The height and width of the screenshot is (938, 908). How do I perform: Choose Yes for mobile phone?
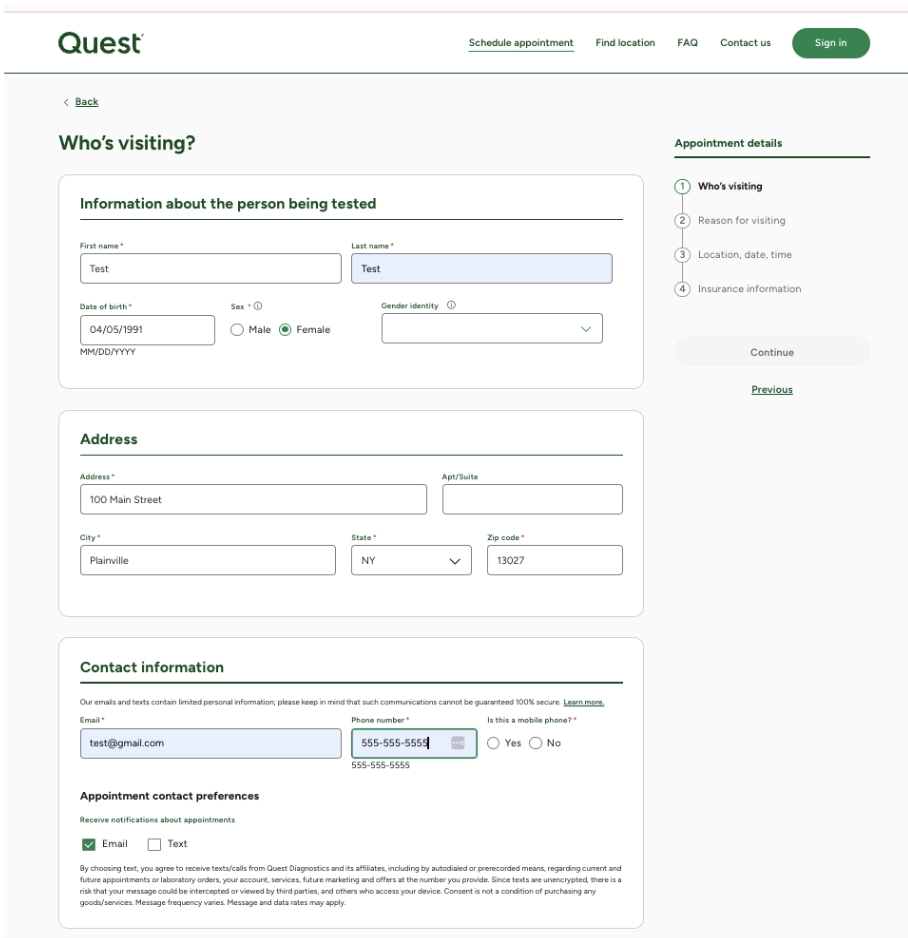pos(493,743)
